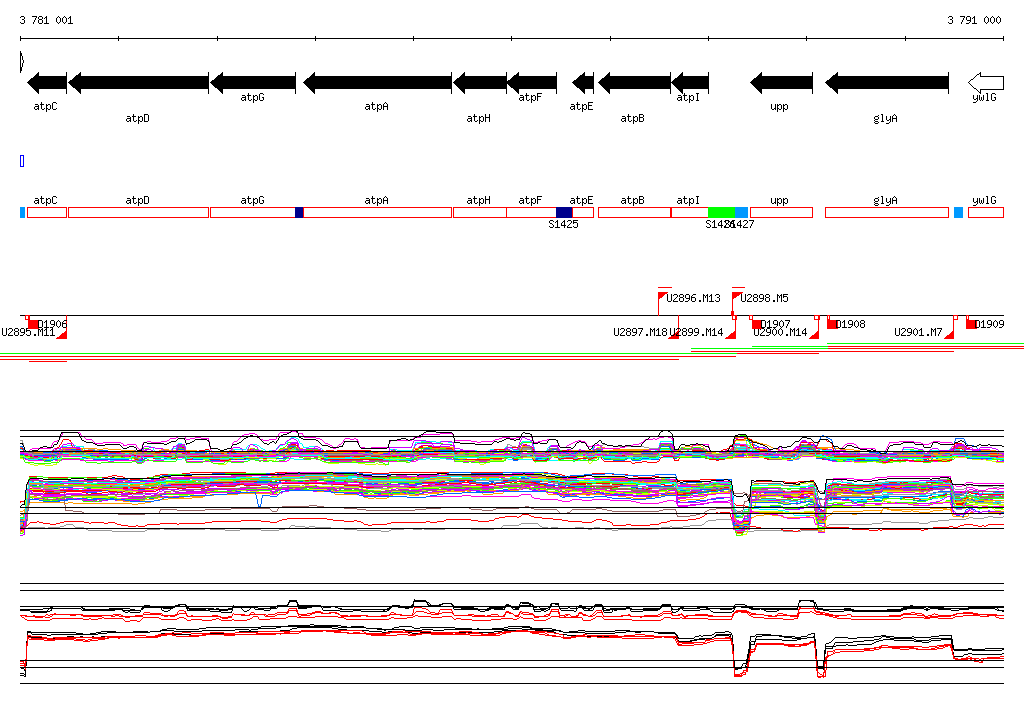The width and height of the screenshot is (1024, 714).
Task: Click the U2897.M18 upshift marker
Action: click(674, 334)
